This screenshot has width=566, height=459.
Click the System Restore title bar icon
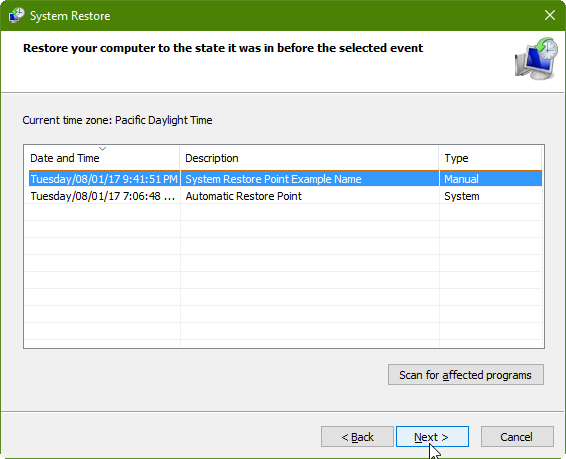tap(16, 16)
